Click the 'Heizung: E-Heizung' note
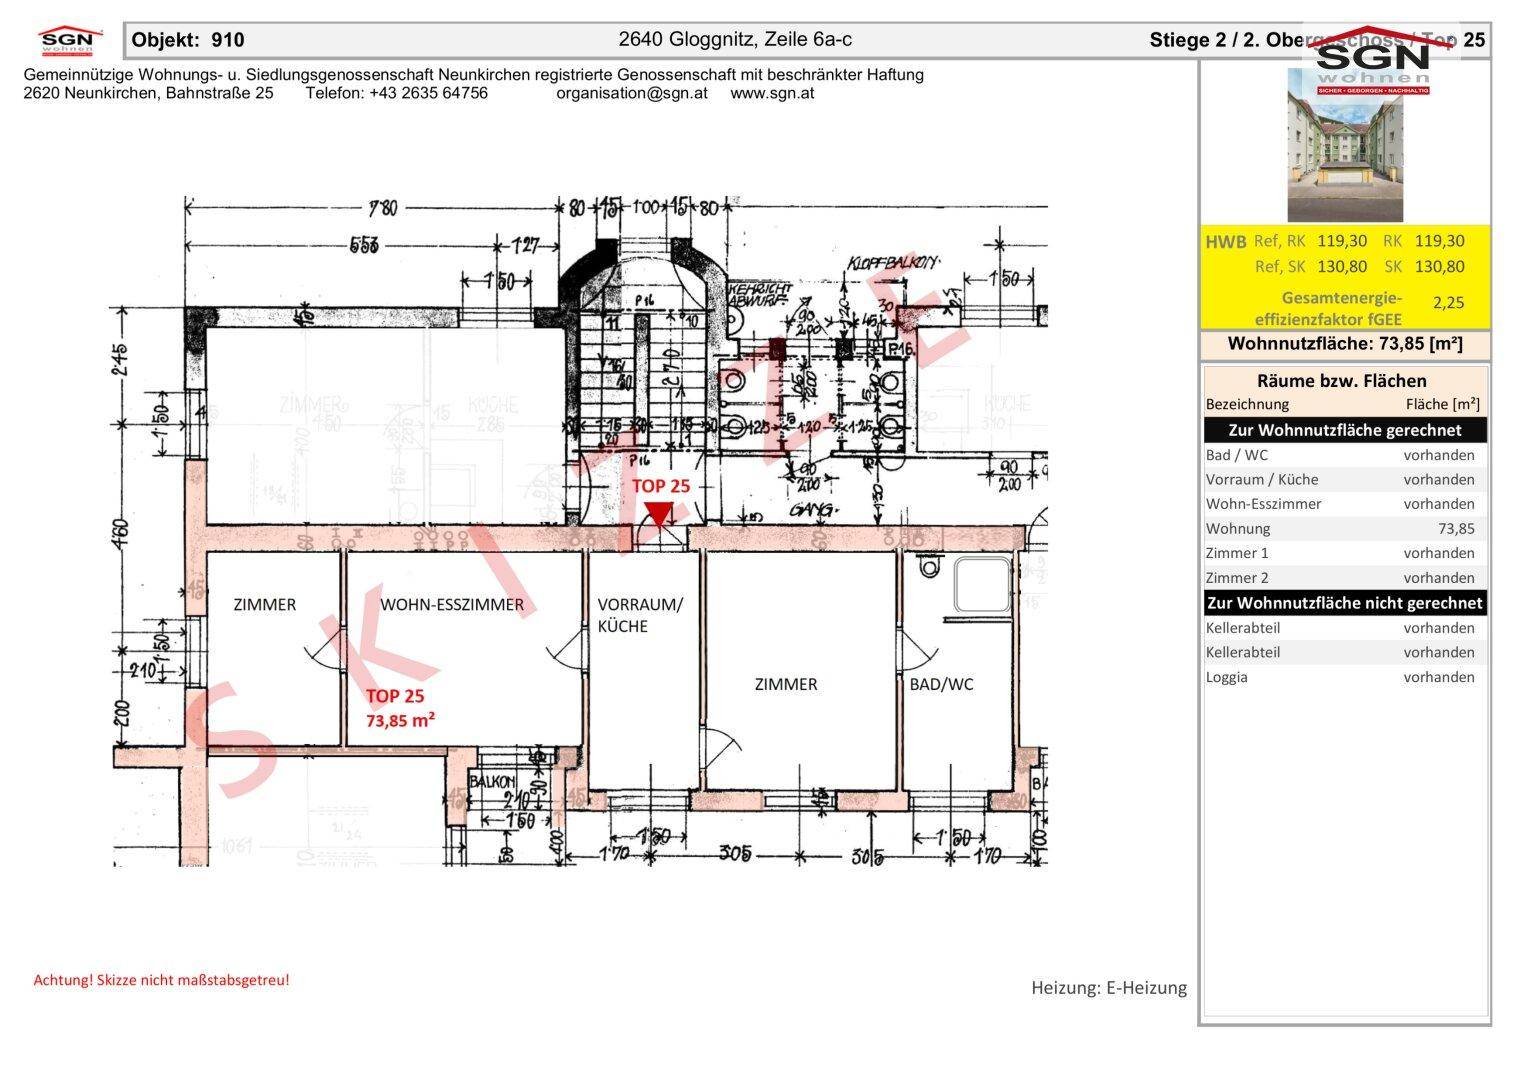Screen dimensions: 1527x1080 pos(1109,988)
